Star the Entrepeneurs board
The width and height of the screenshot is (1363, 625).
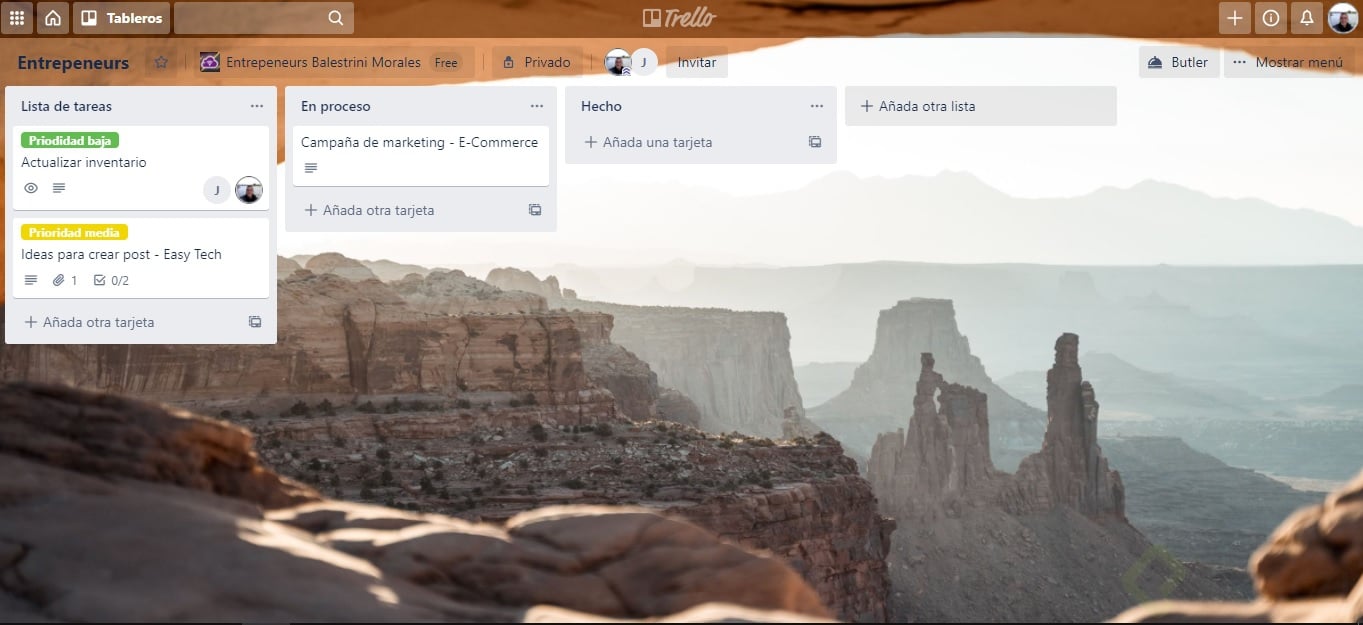pos(160,62)
